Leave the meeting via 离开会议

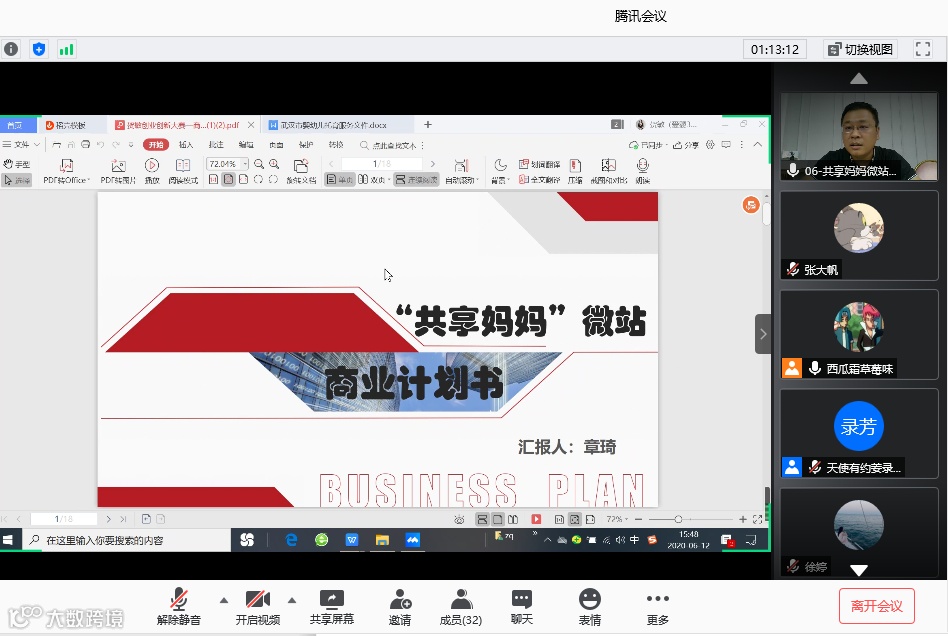click(x=877, y=606)
